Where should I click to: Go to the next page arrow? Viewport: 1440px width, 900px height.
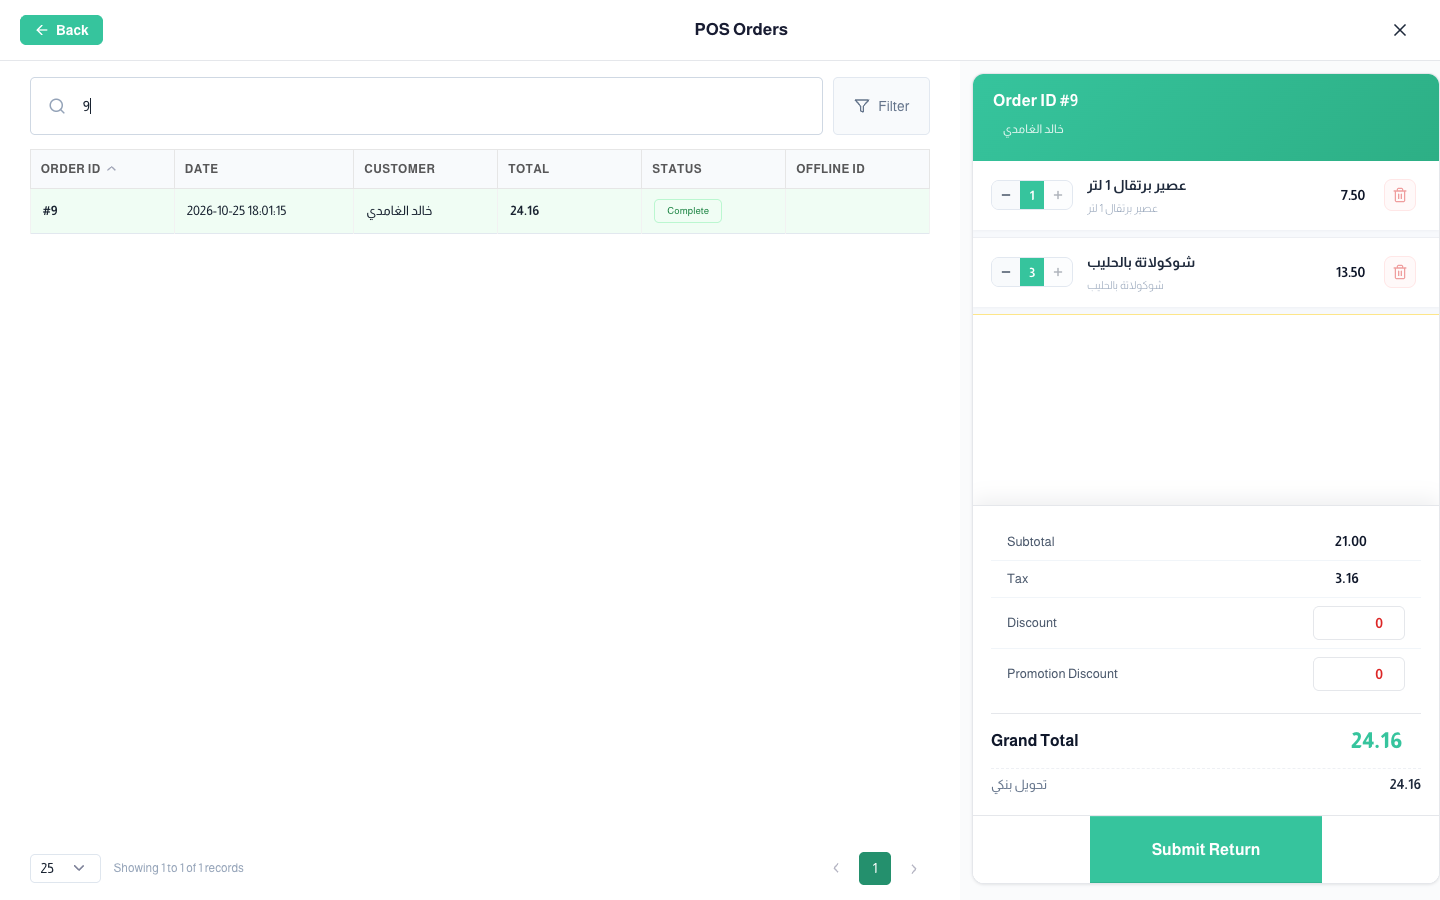point(914,868)
